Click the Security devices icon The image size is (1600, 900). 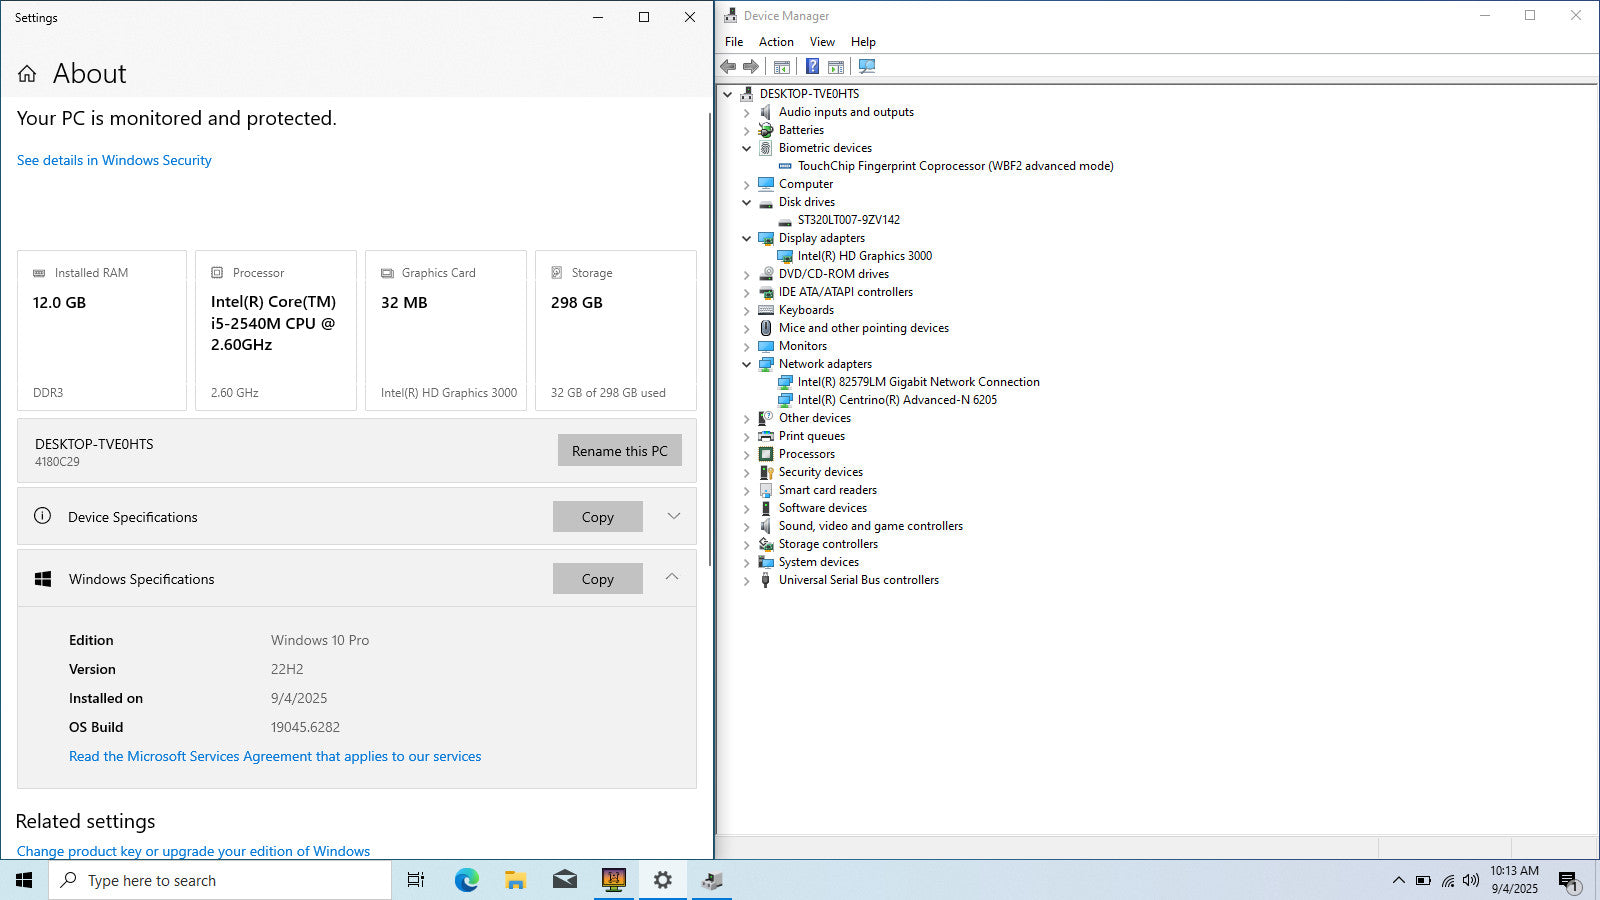pyautogui.click(x=766, y=472)
